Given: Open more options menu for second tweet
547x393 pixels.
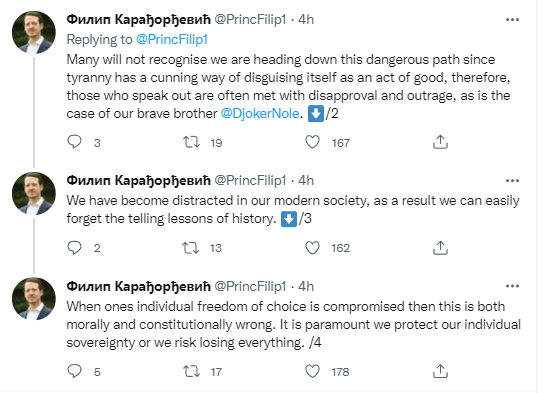Looking at the screenshot, I should click(x=512, y=181).
